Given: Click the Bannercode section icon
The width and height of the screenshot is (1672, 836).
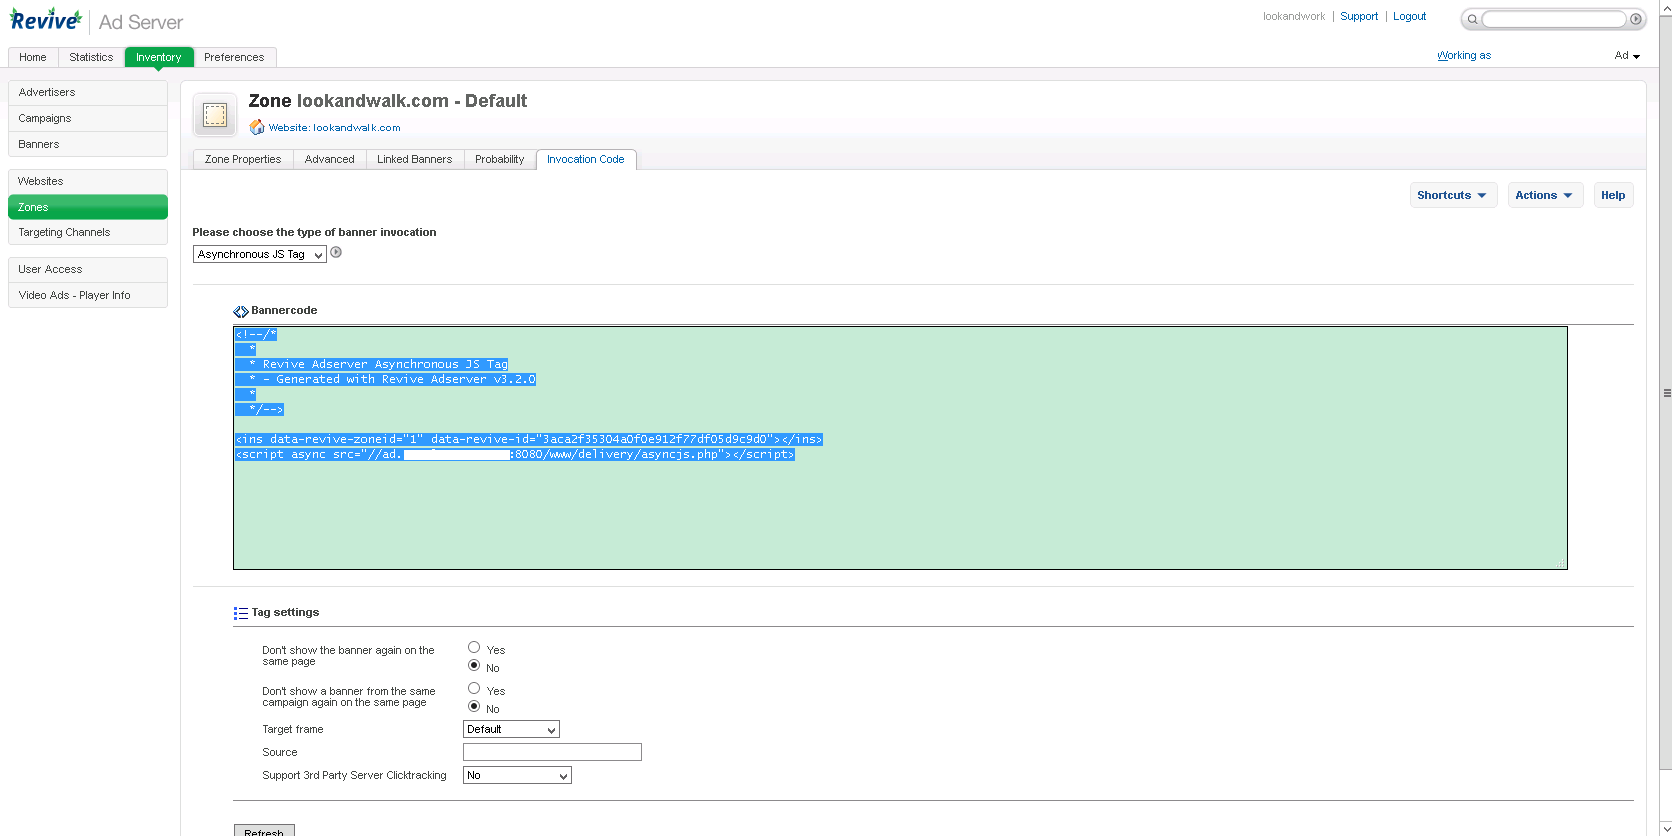Looking at the screenshot, I should 241,311.
